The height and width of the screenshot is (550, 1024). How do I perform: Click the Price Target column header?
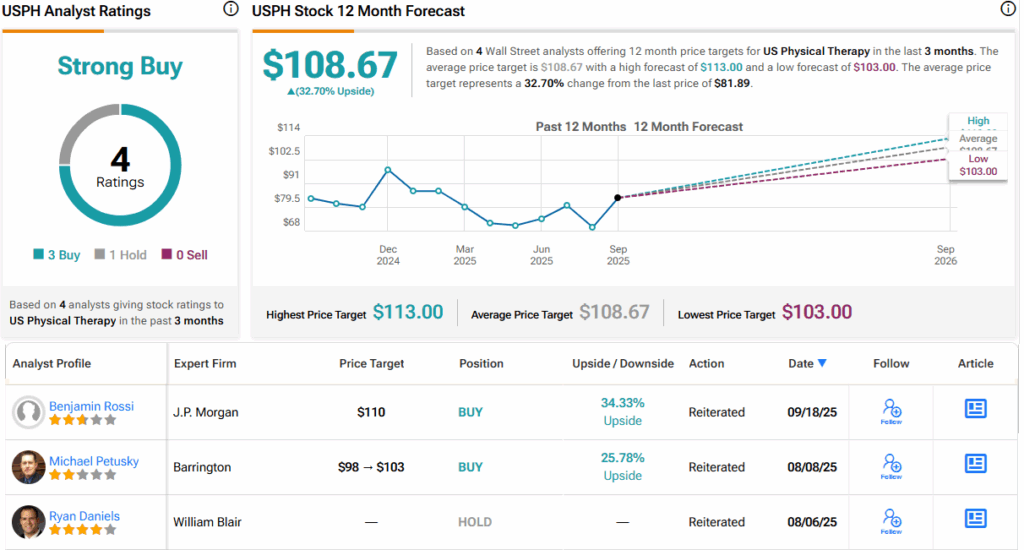(372, 363)
